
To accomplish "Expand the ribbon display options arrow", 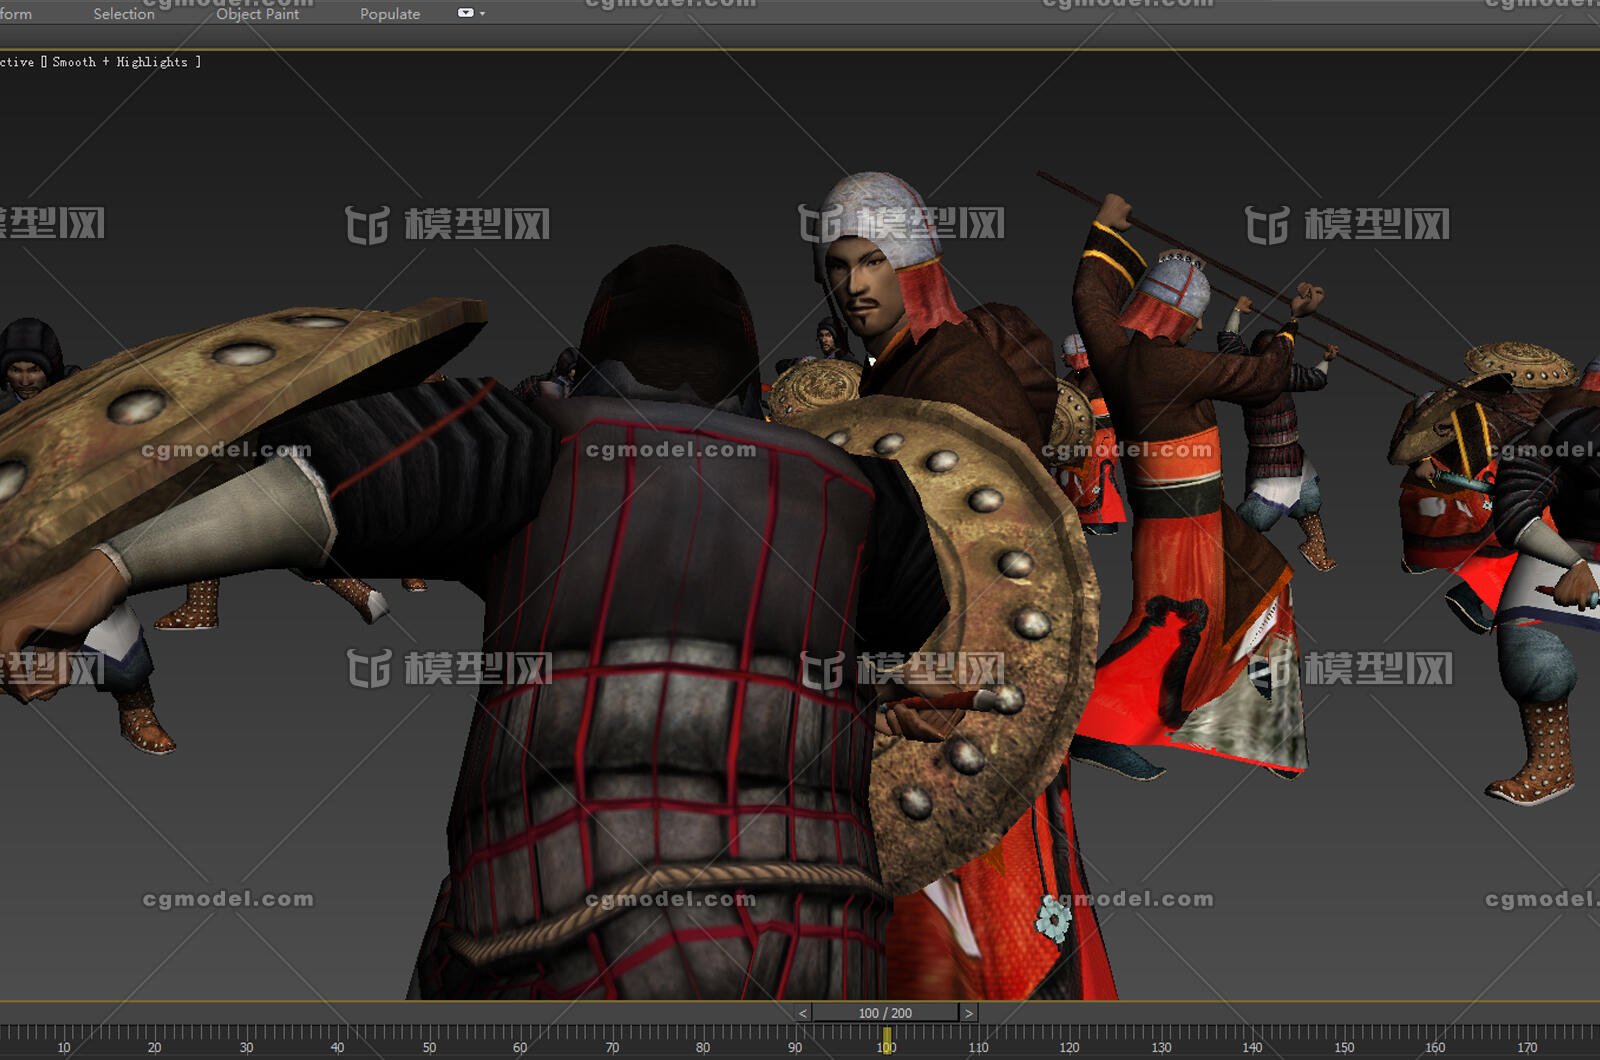I will tap(483, 14).
